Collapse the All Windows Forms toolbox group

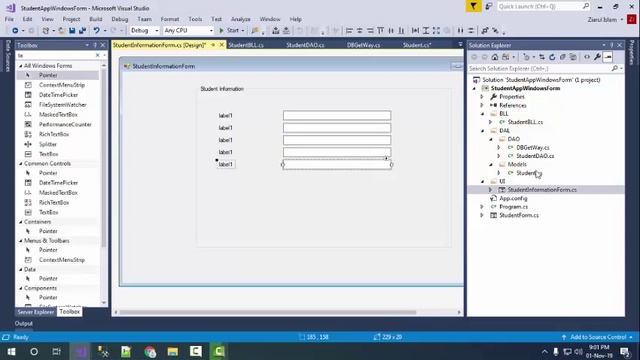pyautogui.click(x=21, y=66)
